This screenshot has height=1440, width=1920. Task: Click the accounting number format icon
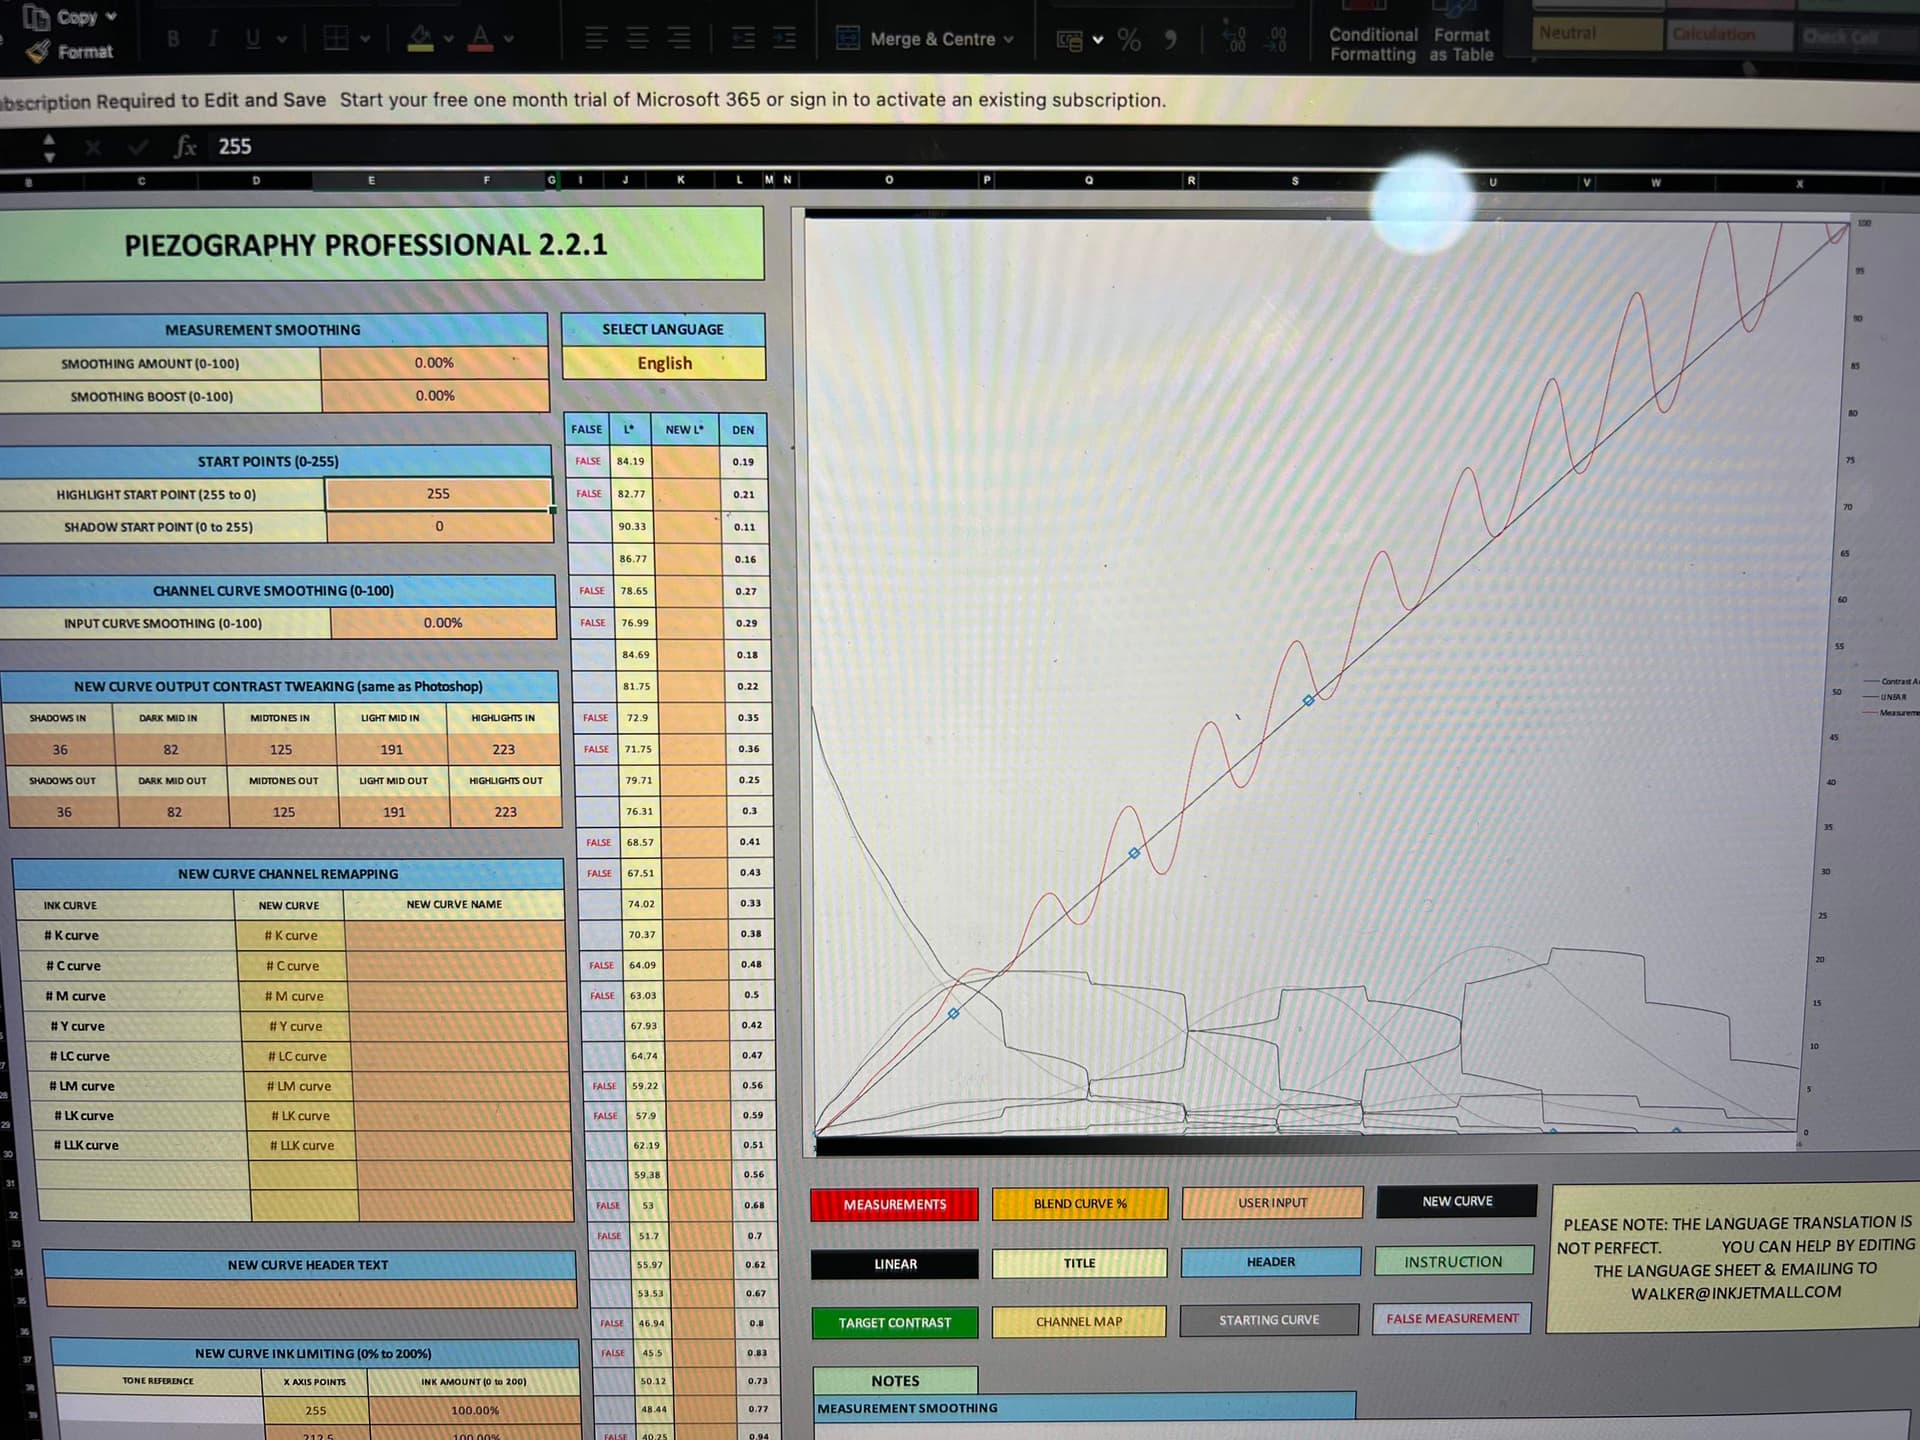click(1070, 40)
